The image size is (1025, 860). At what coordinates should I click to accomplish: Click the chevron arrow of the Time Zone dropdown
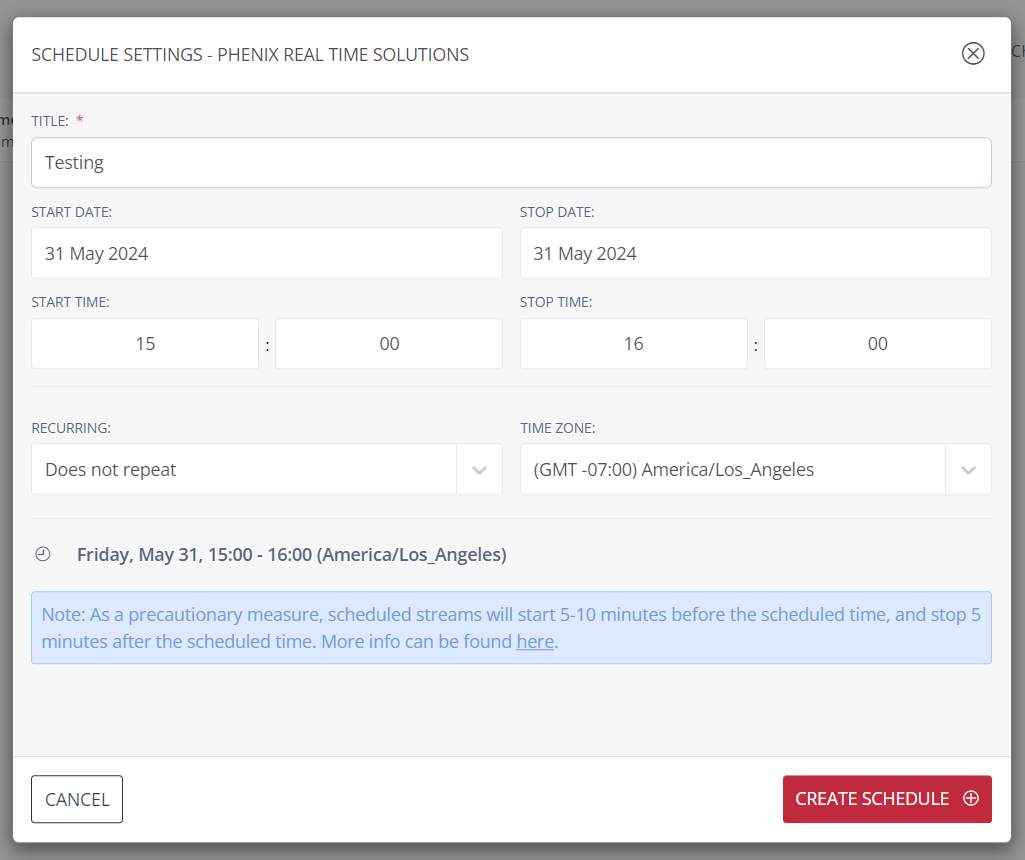(968, 470)
